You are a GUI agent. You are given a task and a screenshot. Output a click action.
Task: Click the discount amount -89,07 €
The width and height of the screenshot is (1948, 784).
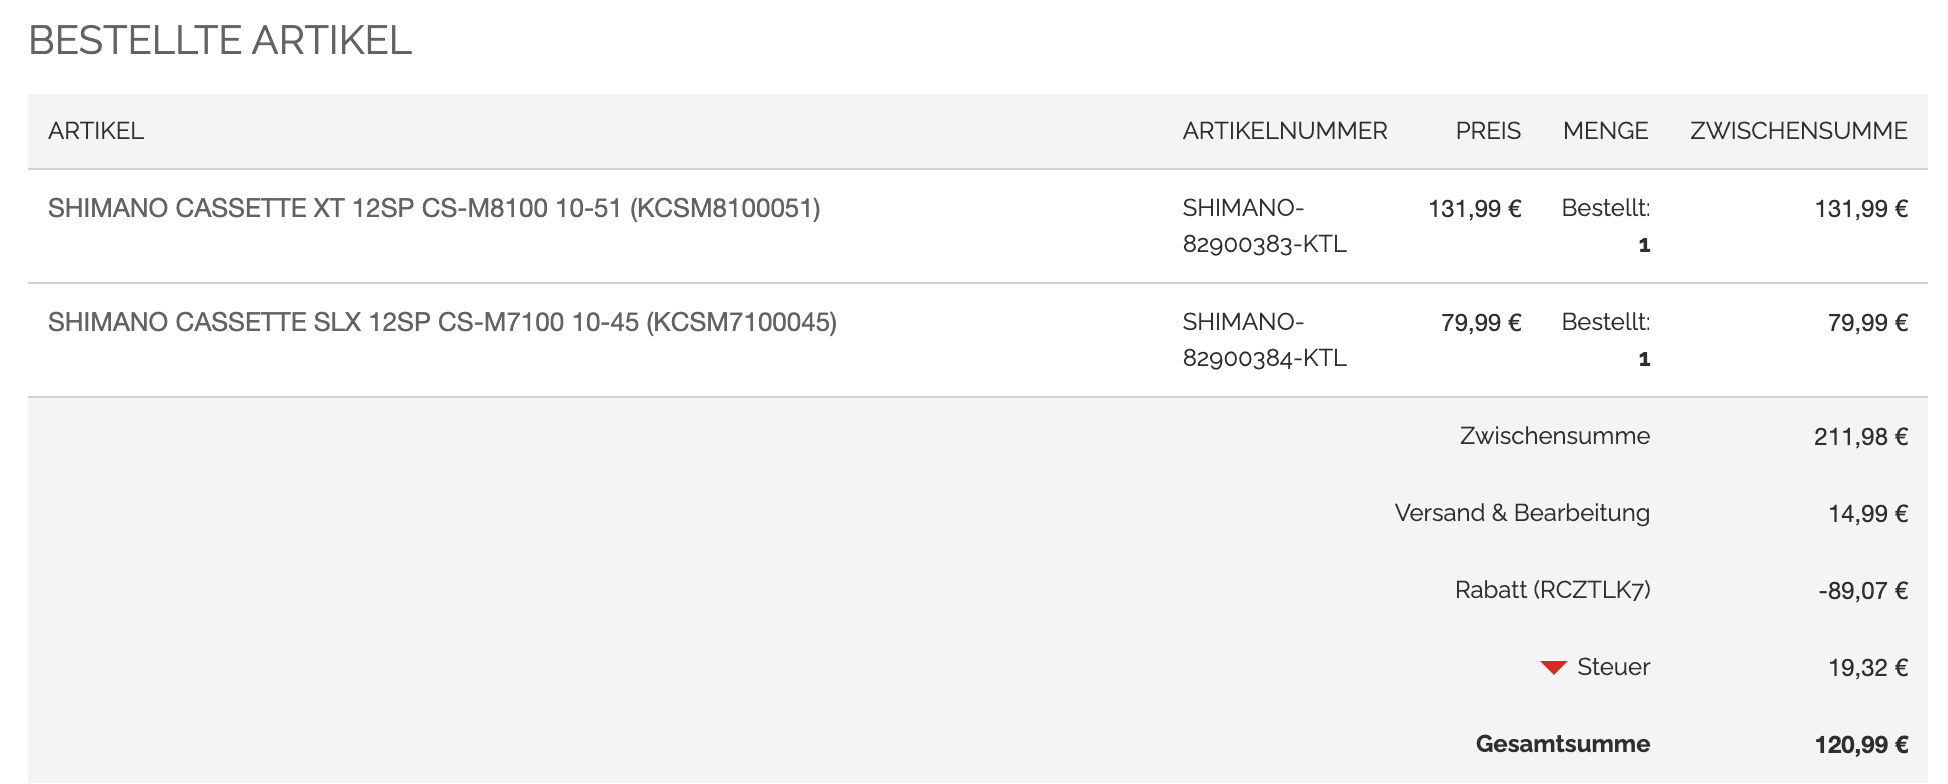point(1863,591)
